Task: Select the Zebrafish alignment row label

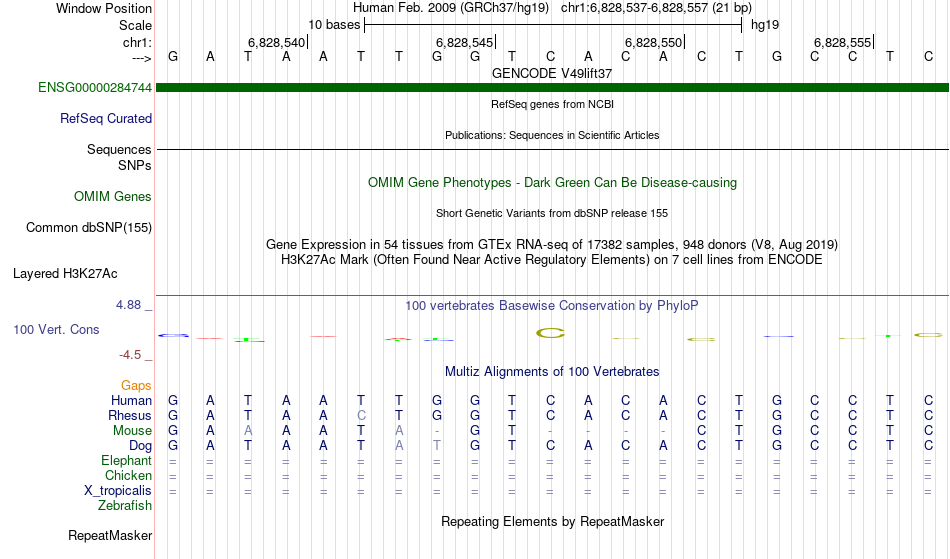Action: click(x=125, y=506)
